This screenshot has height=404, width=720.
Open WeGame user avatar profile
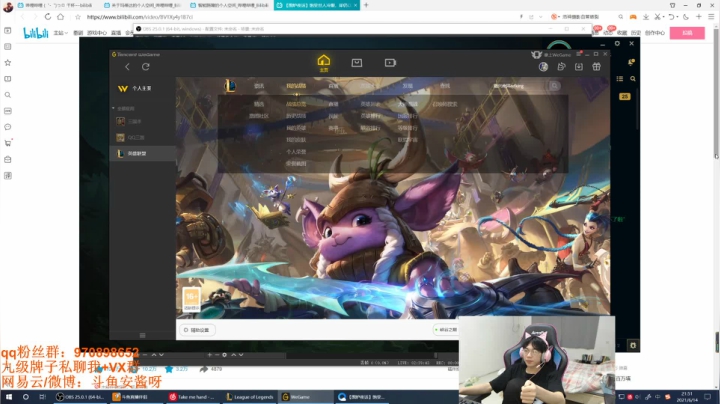click(543, 67)
